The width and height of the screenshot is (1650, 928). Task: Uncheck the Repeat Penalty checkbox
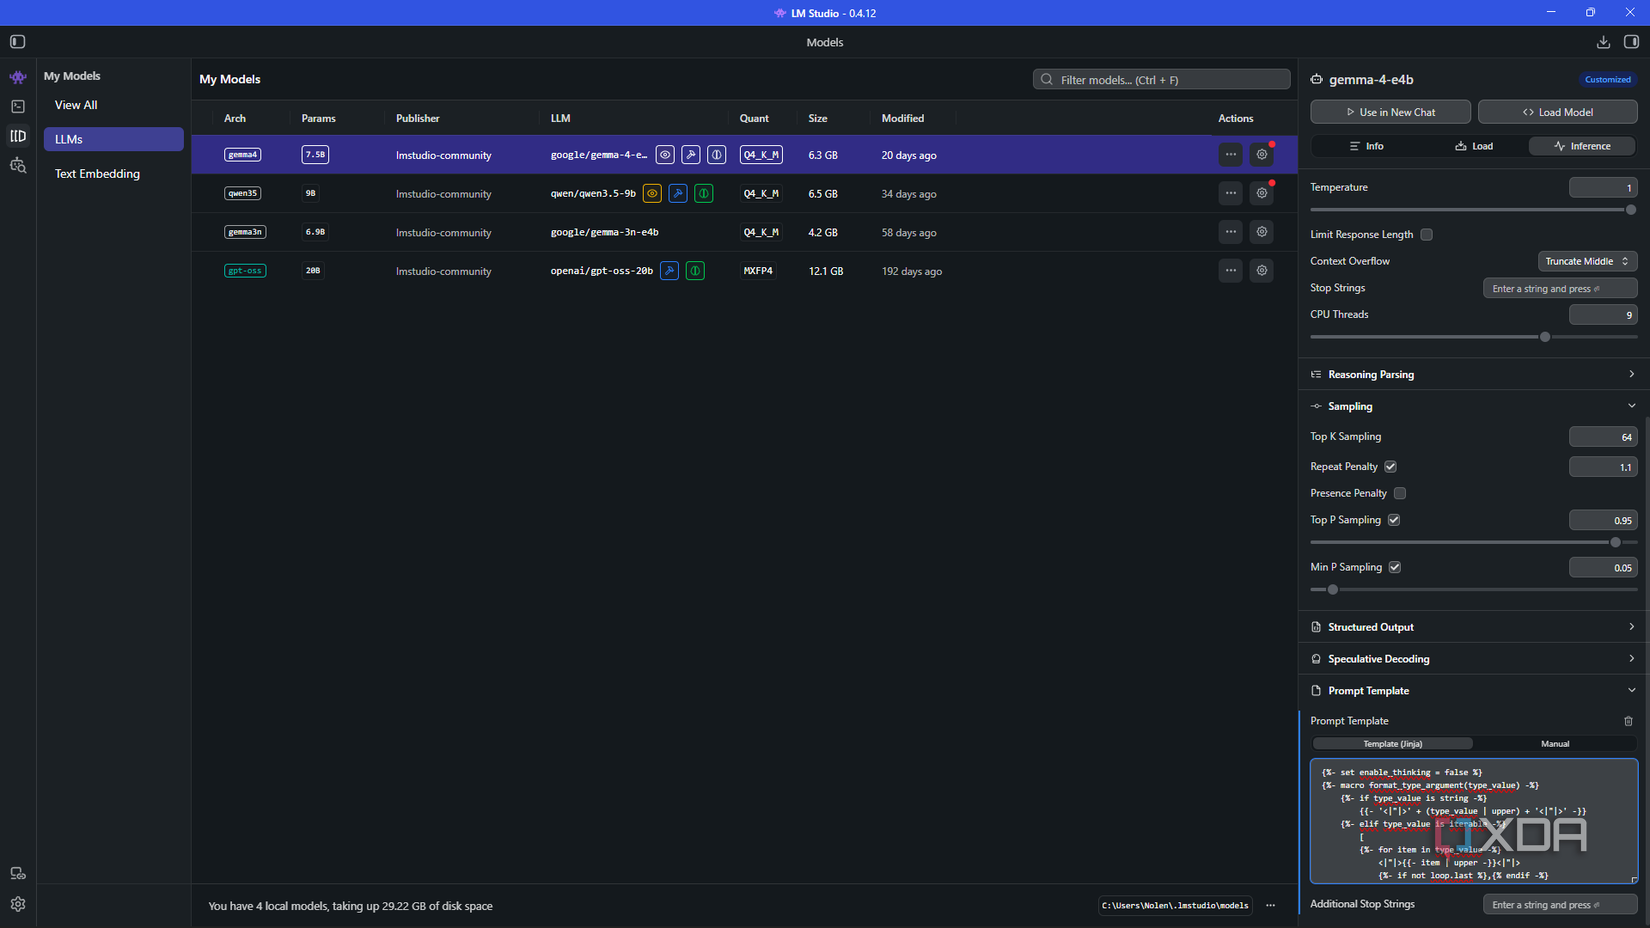1391,467
